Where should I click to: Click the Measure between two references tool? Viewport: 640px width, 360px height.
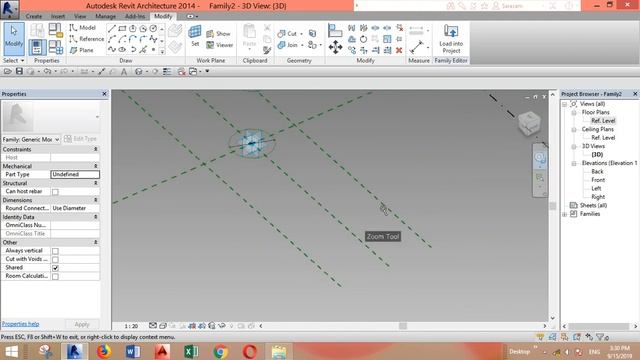416,47
